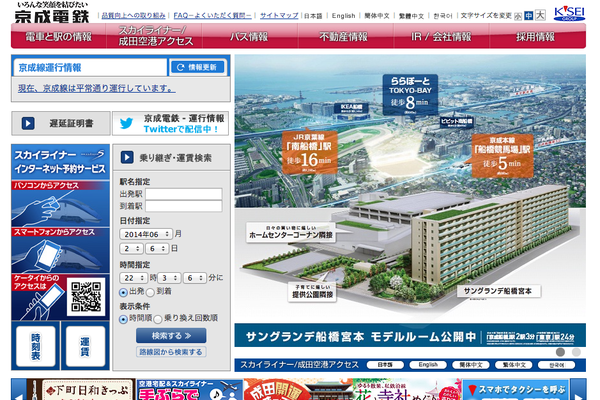The image size is (600, 400).
Task: Open the 運賃 fare tile
Action: (85, 346)
